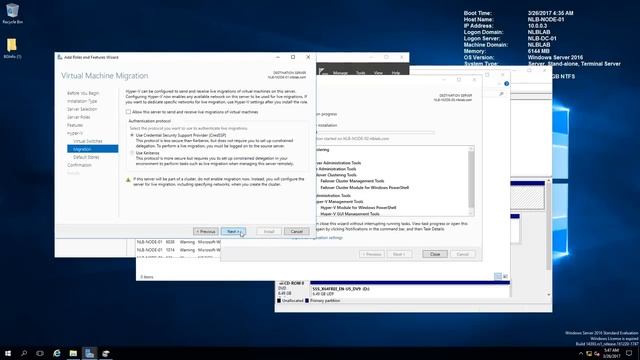
Task: Select Hyper-V Module for Windows PowerShell entry
Action: [x=358, y=208]
